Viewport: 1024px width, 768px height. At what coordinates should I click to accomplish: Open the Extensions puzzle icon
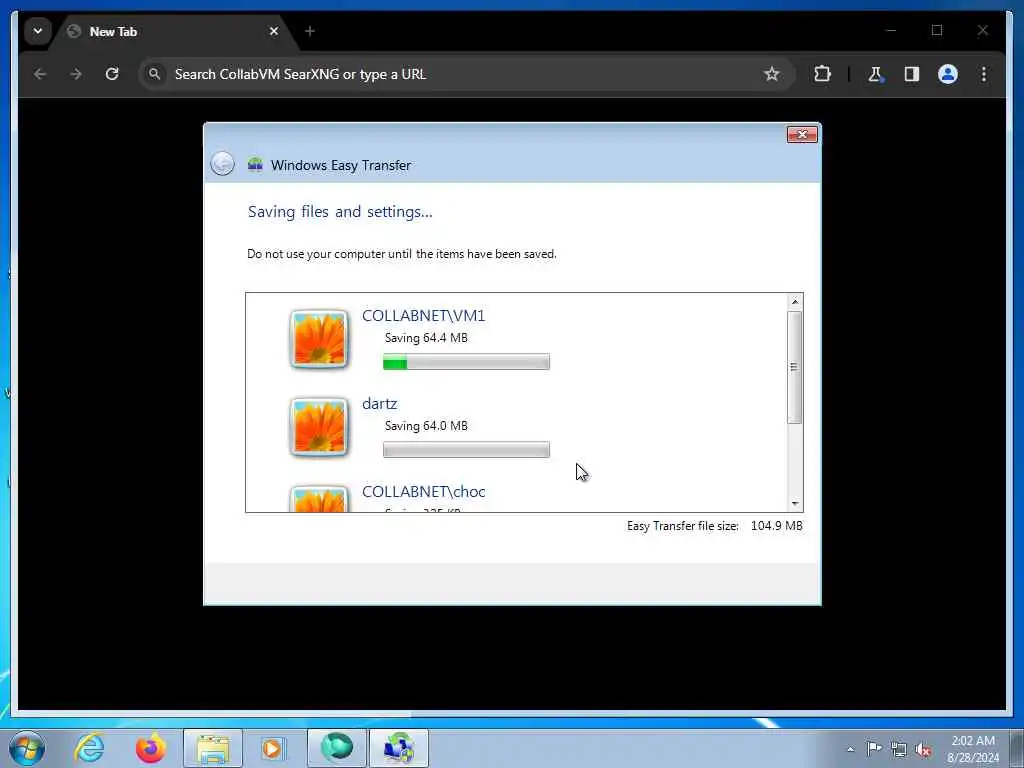[822, 74]
